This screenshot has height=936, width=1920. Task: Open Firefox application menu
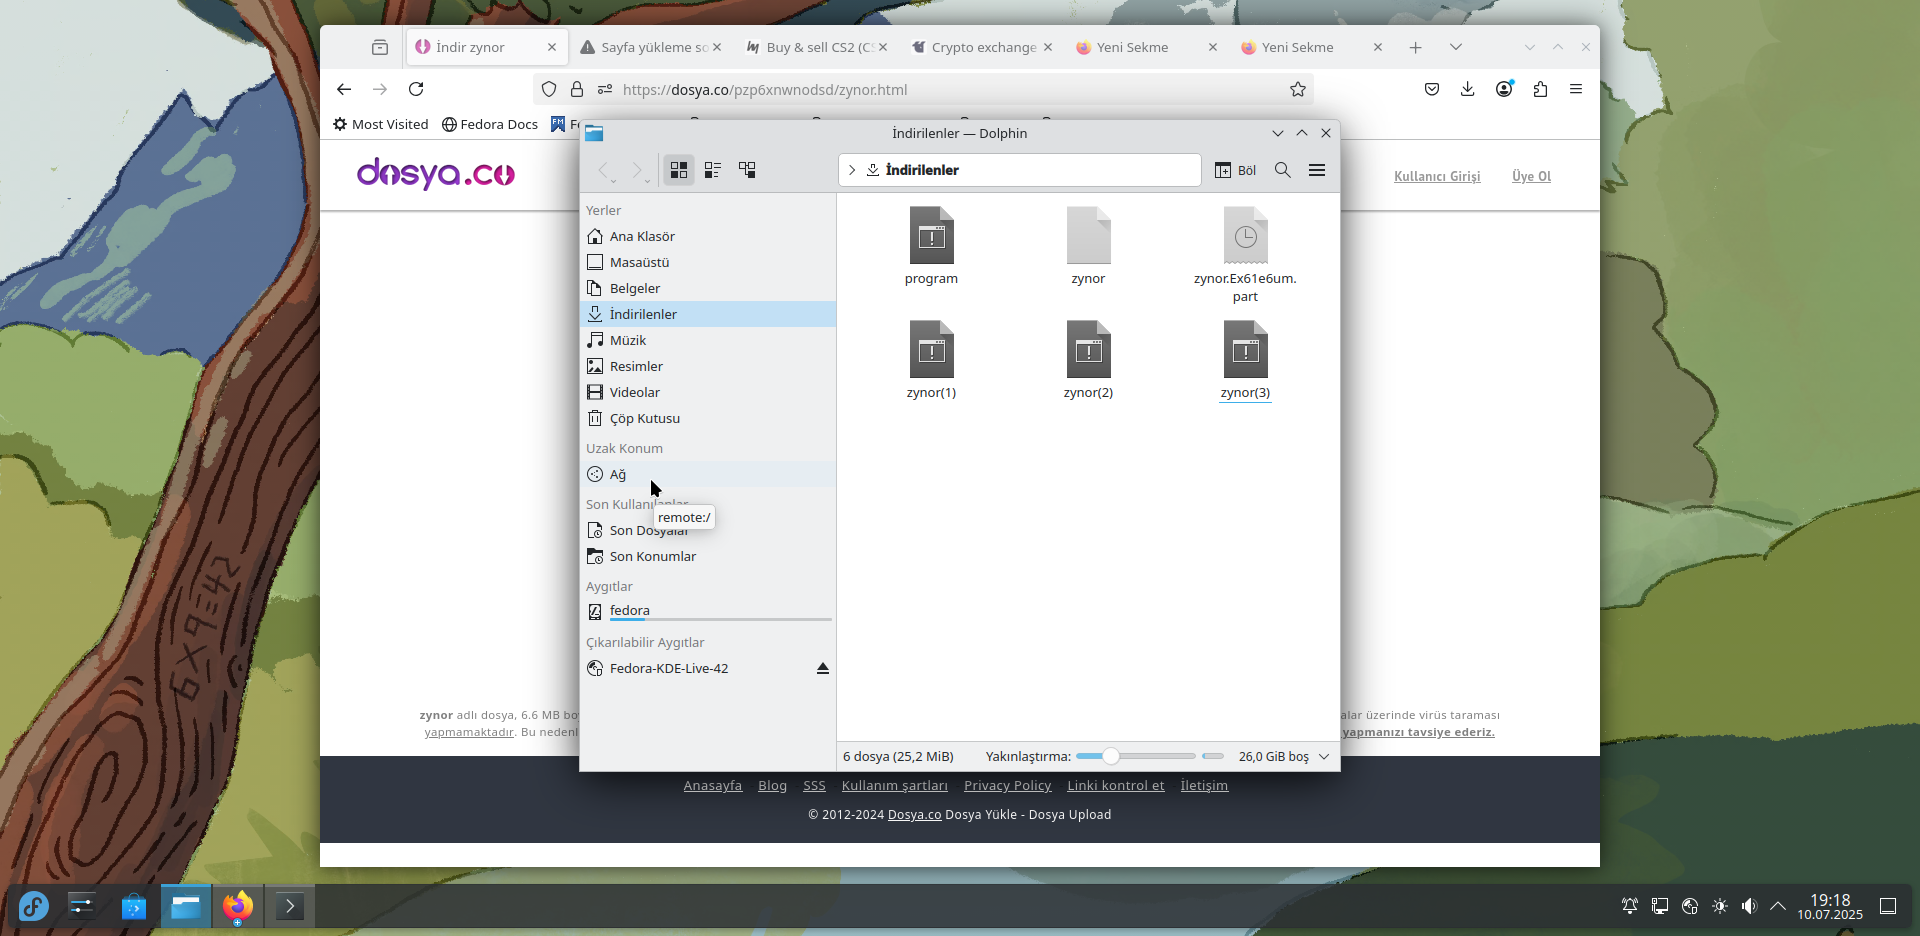(x=1576, y=89)
